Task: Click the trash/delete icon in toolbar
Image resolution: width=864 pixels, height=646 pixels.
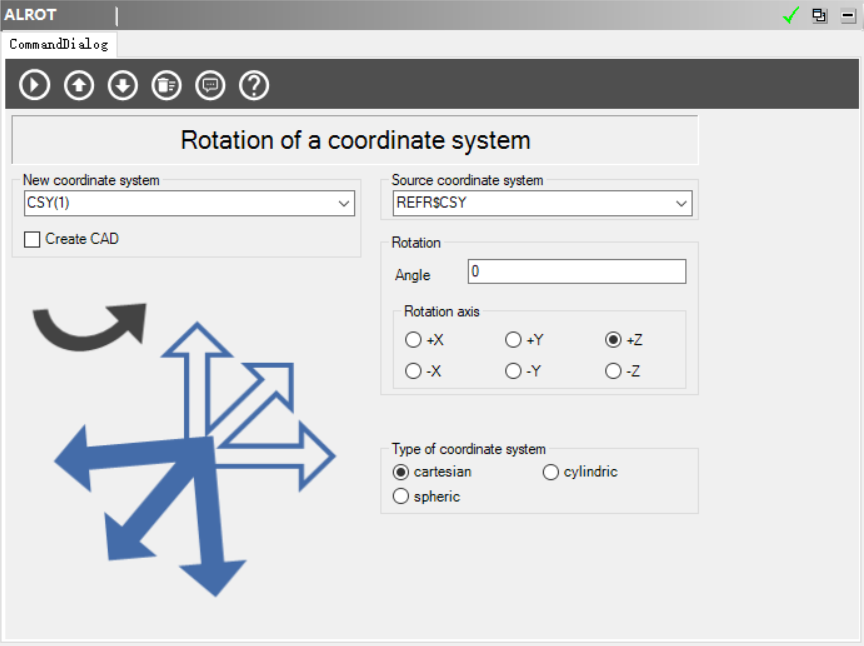Action: 166,85
